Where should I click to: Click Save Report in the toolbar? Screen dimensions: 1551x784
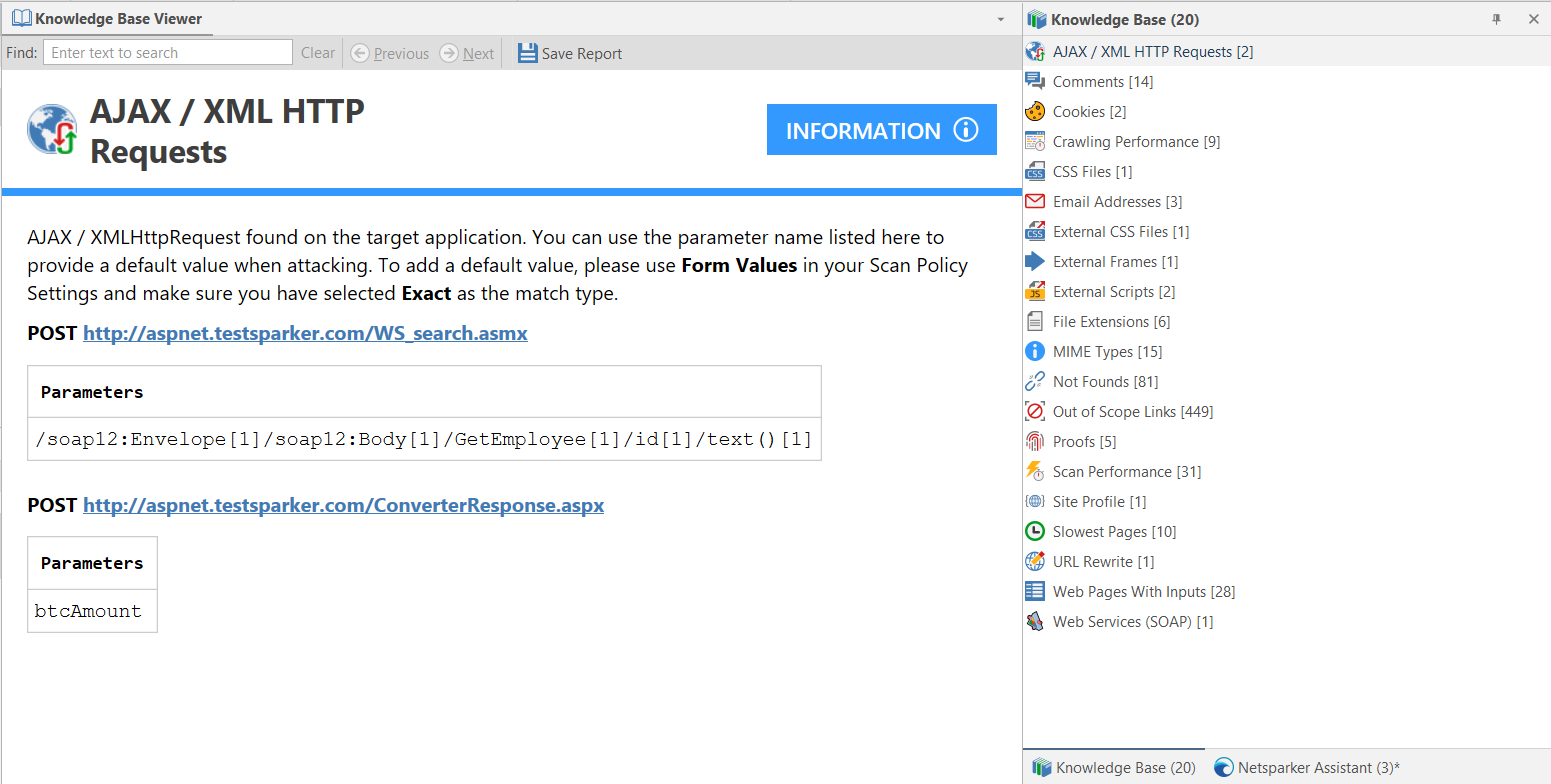click(570, 53)
